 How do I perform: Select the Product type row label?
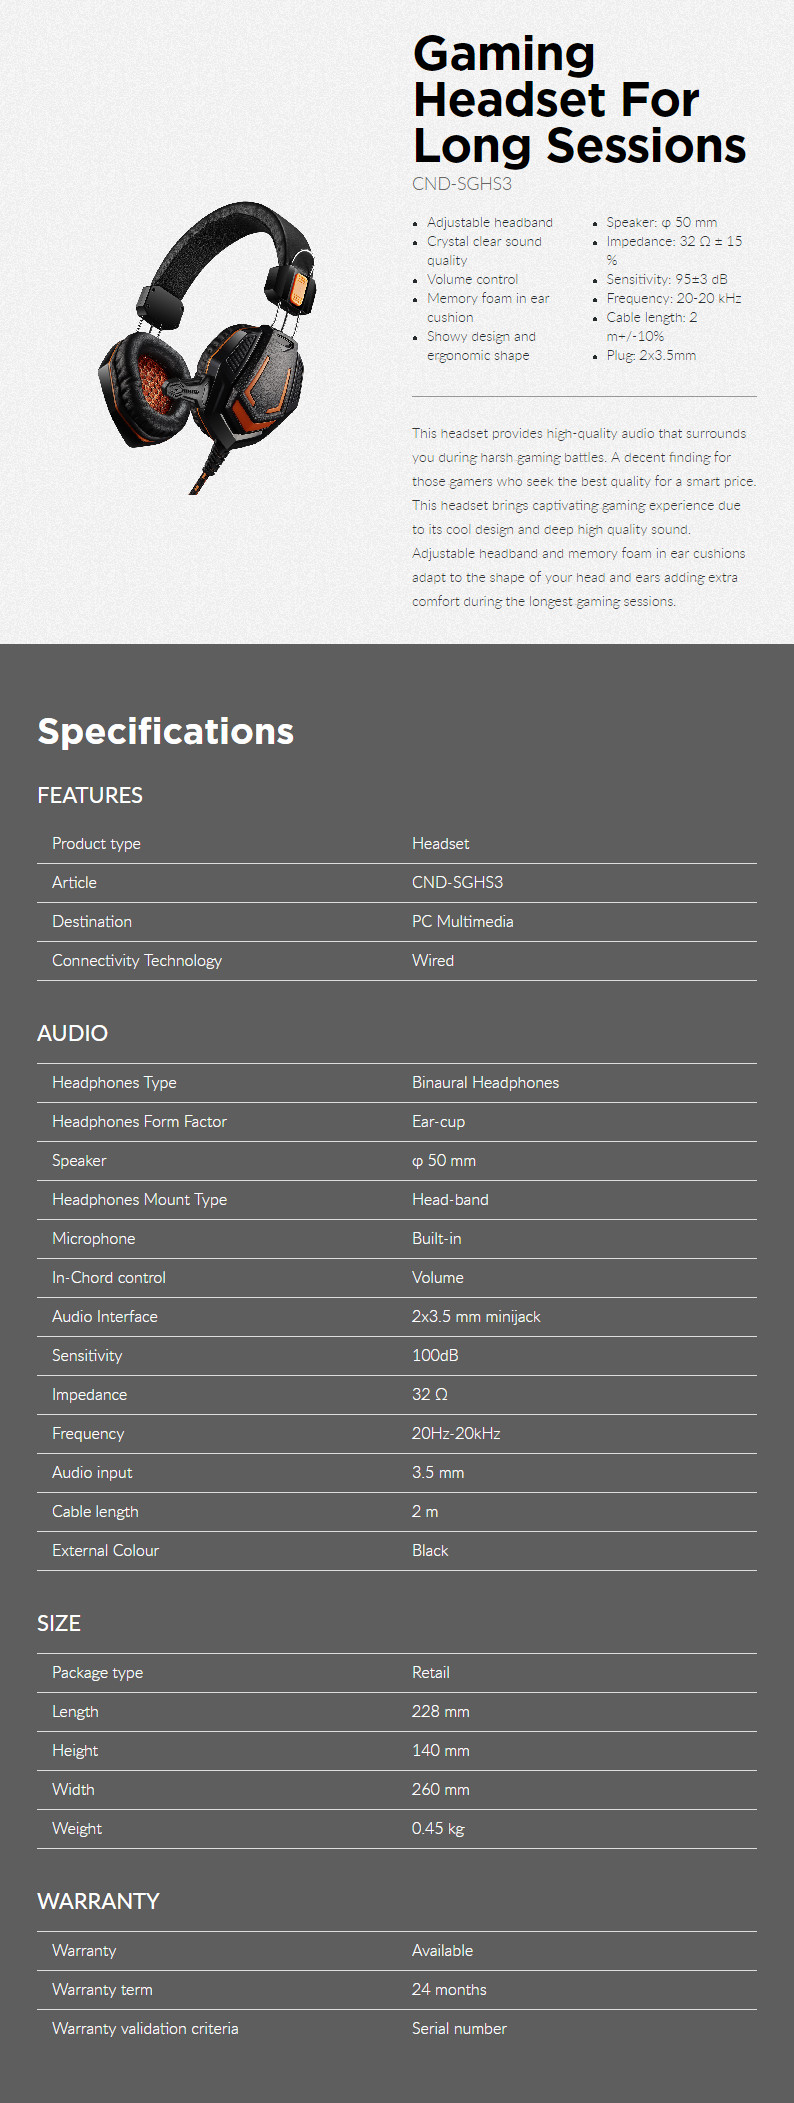click(96, 844)
